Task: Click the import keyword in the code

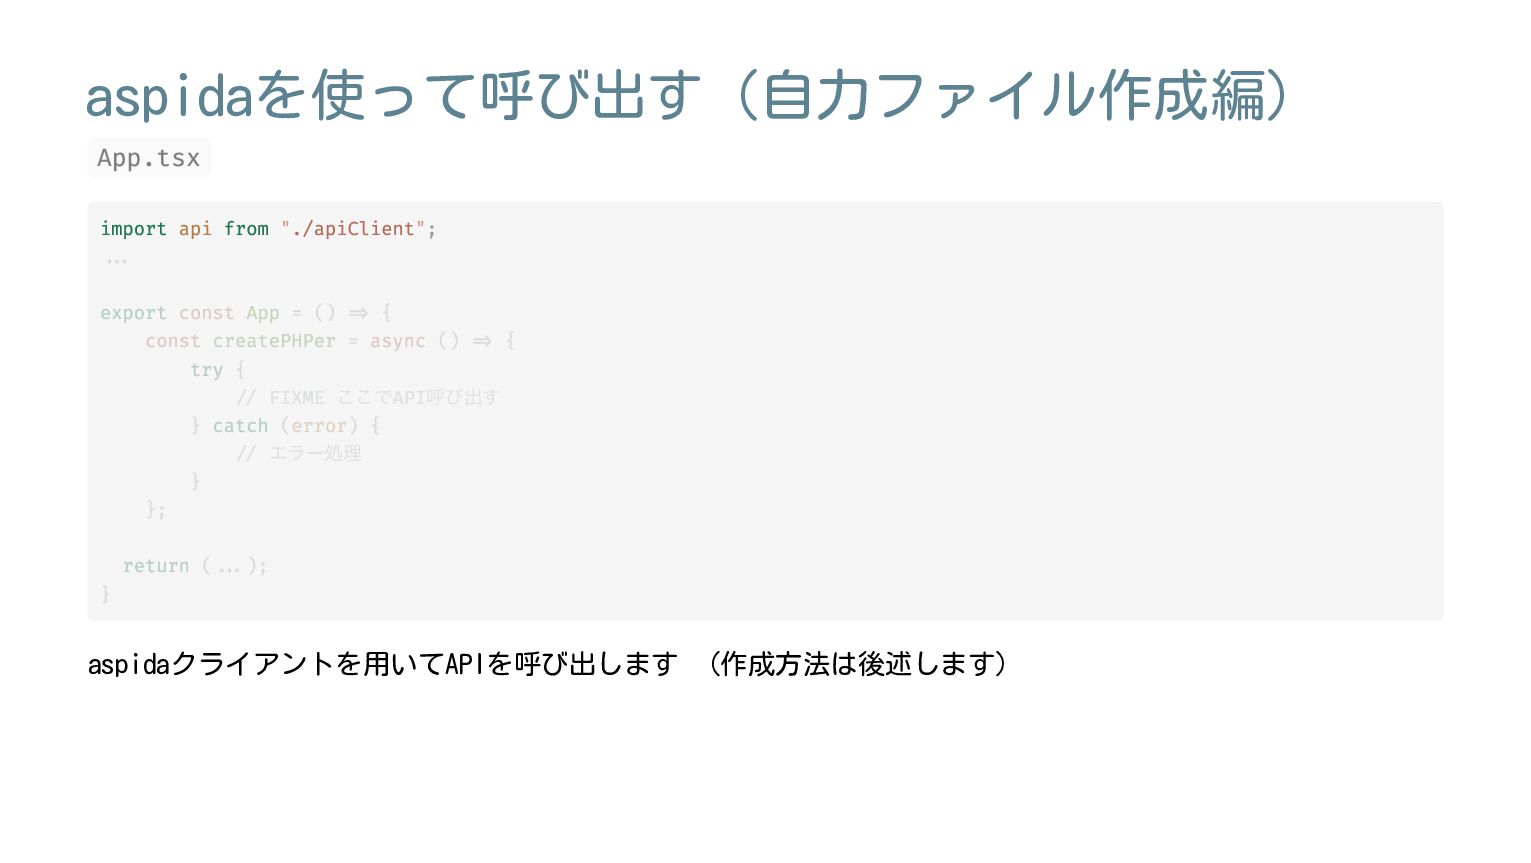Action: click(x=133, y=229)
